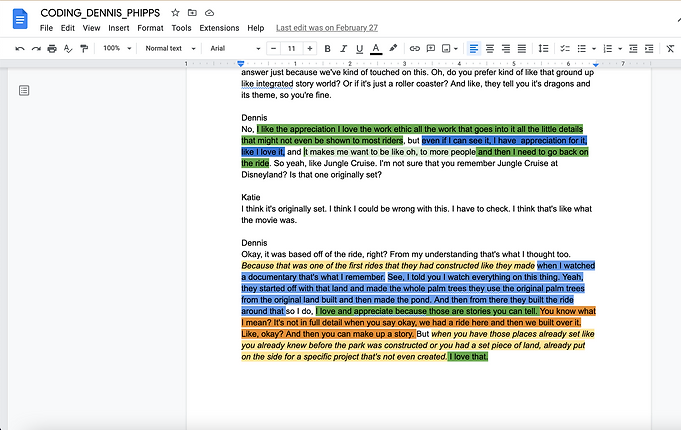The image size is (681, 430).
Task: Click the orange highlighted 'You know what' text
Action: 567,311
